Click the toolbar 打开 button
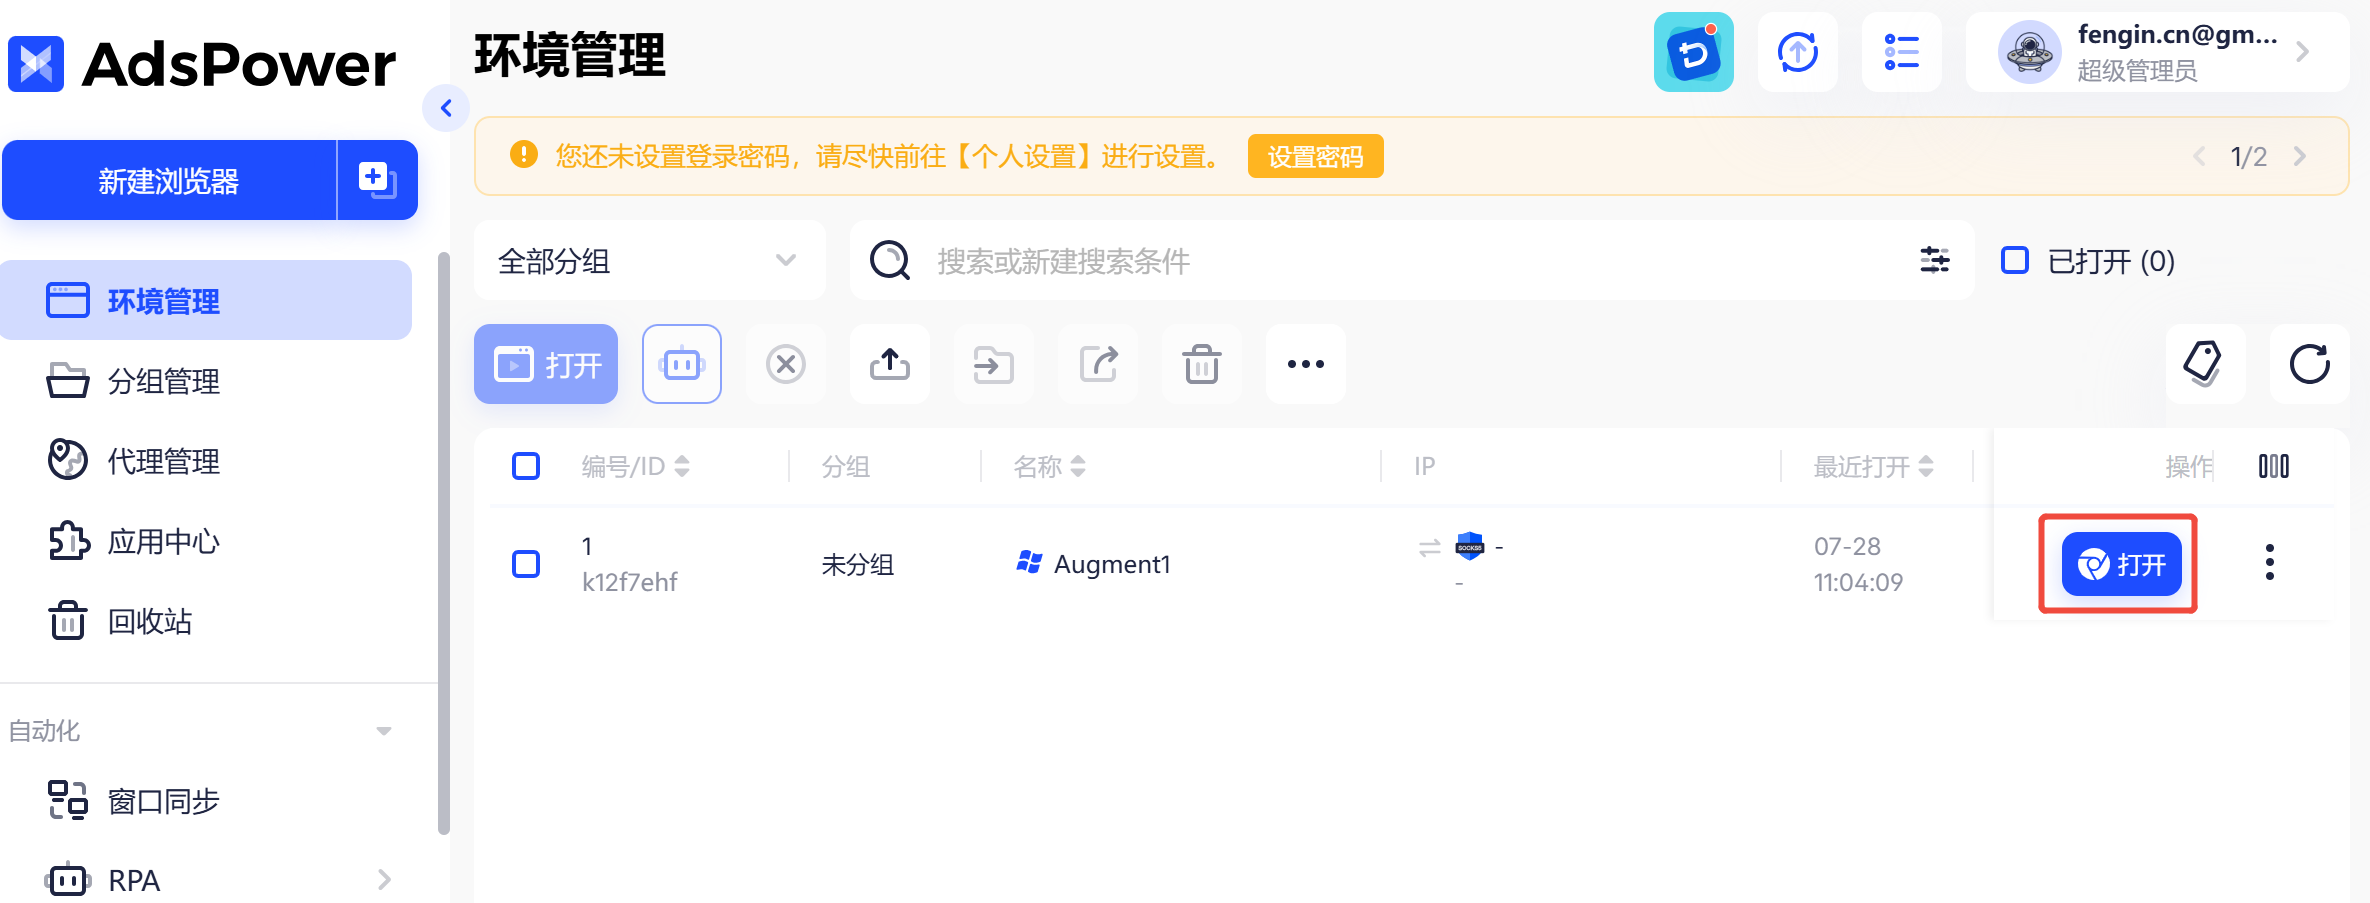 point(546,364)
